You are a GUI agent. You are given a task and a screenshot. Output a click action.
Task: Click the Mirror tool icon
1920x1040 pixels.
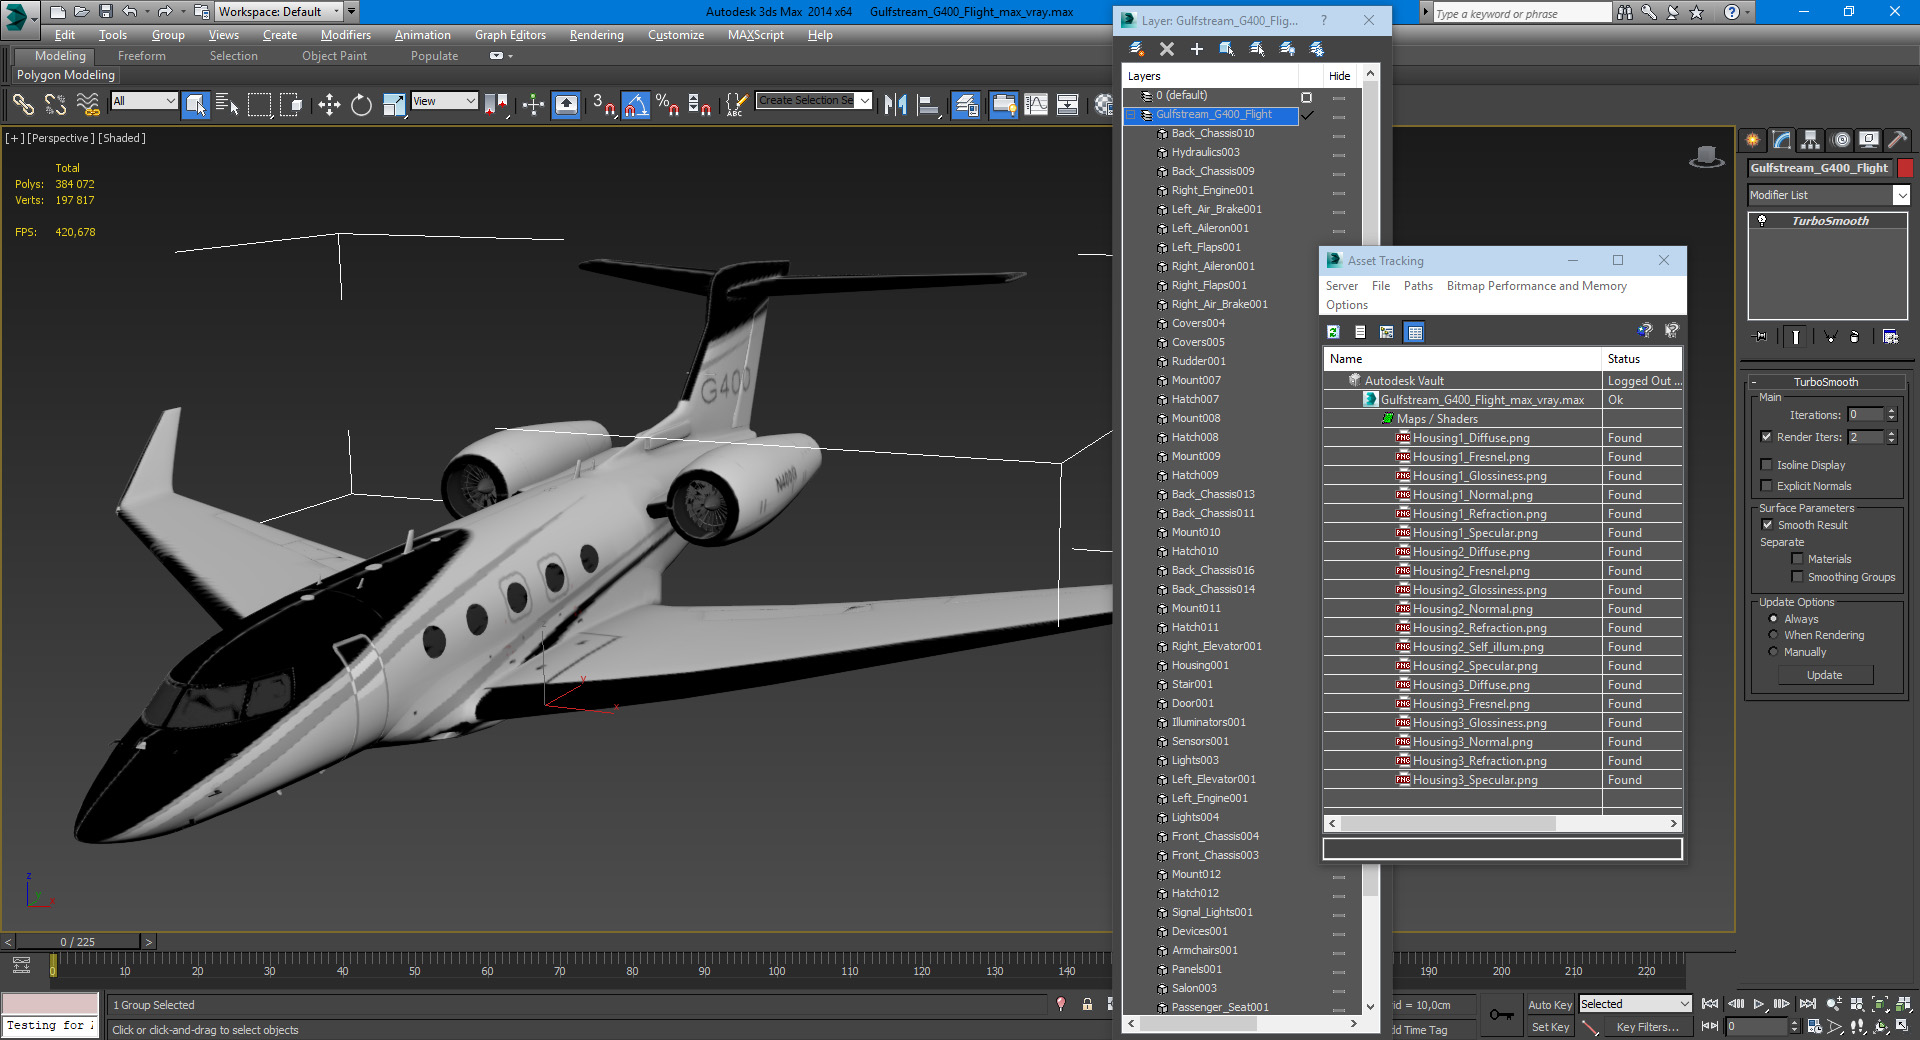click(x=895, y=104)
